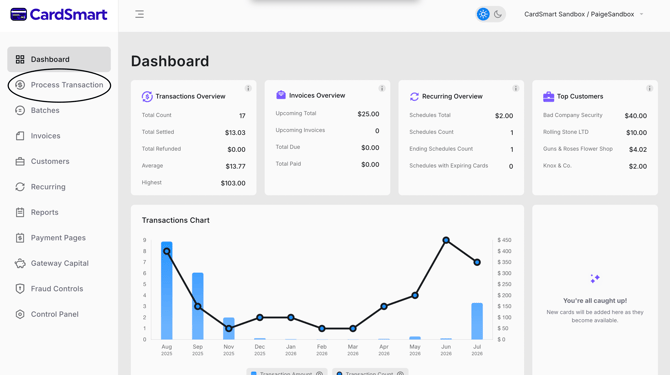Toggle Transaction Count legend visibility

pos(370,373)
